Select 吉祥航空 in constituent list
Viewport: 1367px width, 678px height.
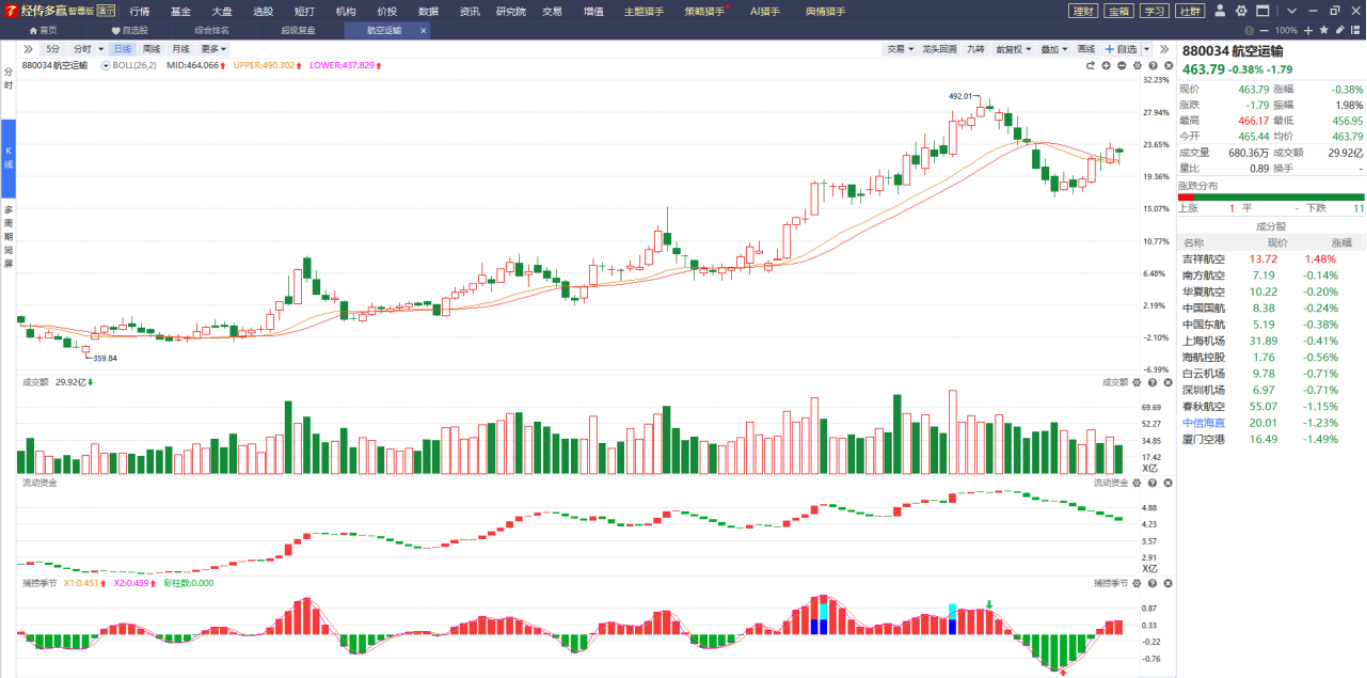pyautogui.click(x=1204, y=259)
